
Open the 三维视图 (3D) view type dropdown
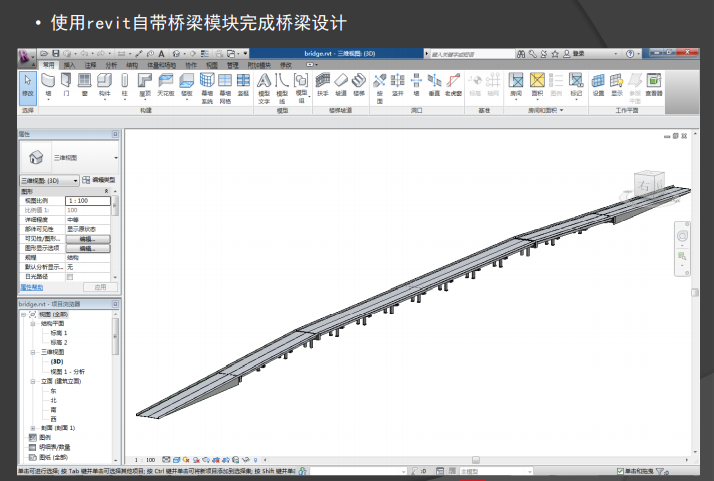point(49,180)
